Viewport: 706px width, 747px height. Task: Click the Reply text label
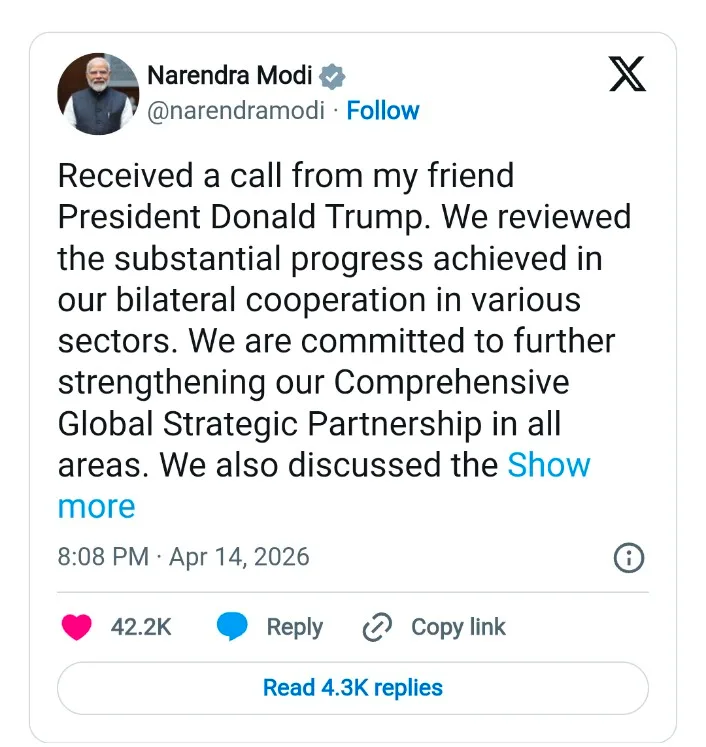(x=294, y=627)
